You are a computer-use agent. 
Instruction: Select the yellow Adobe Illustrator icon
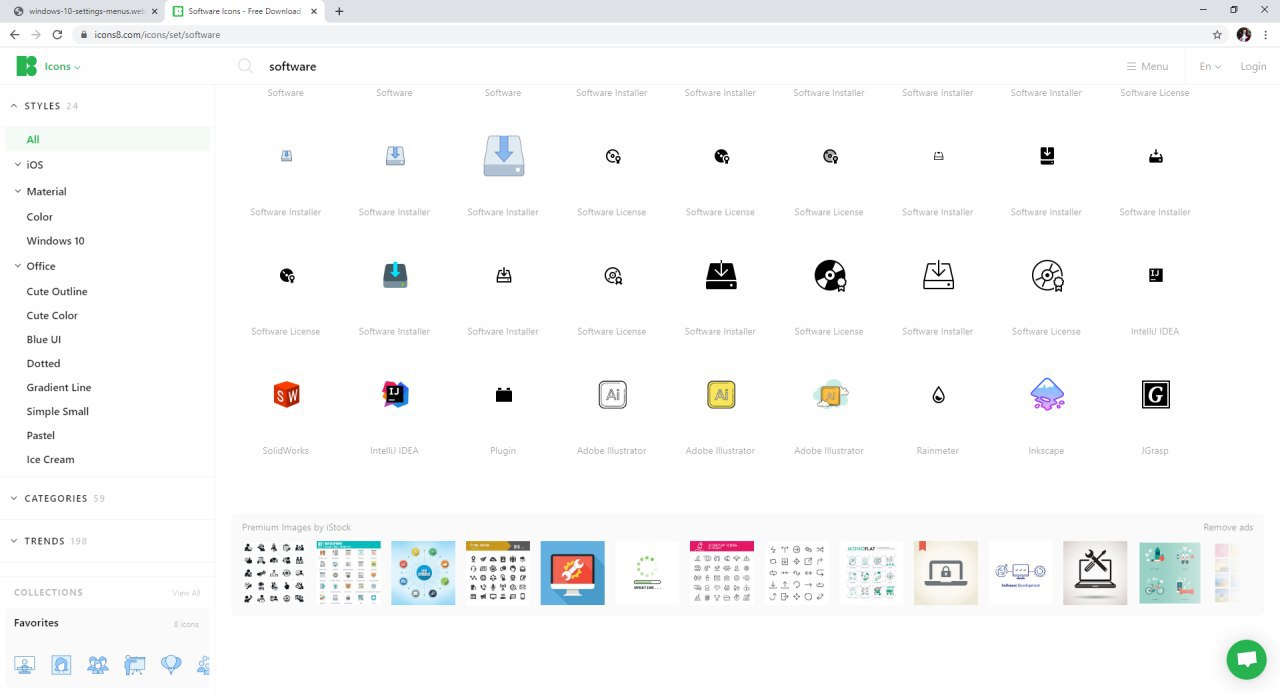click(x=721, y=394)
